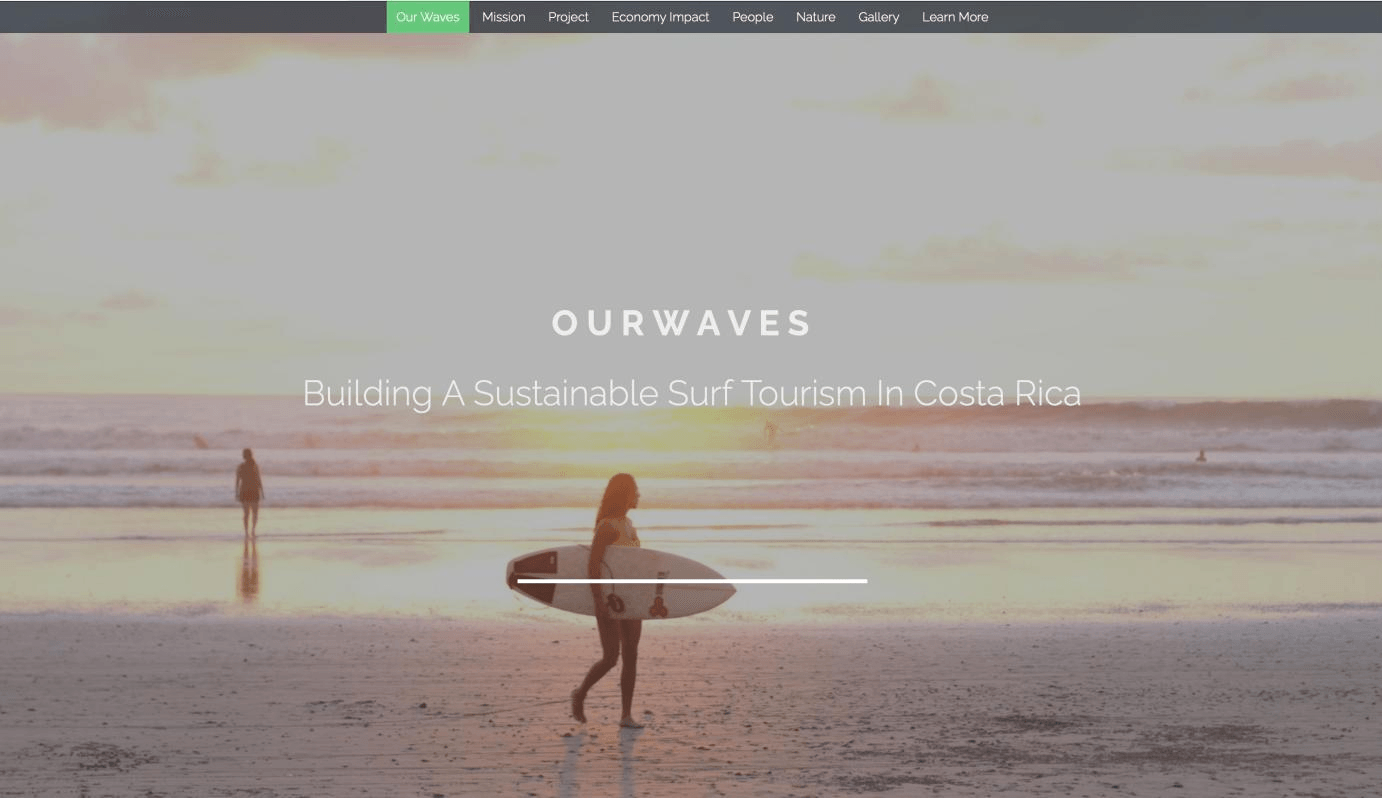
Task: Click the distant surfer in the waves on the right
Action: click(1200, 456)
